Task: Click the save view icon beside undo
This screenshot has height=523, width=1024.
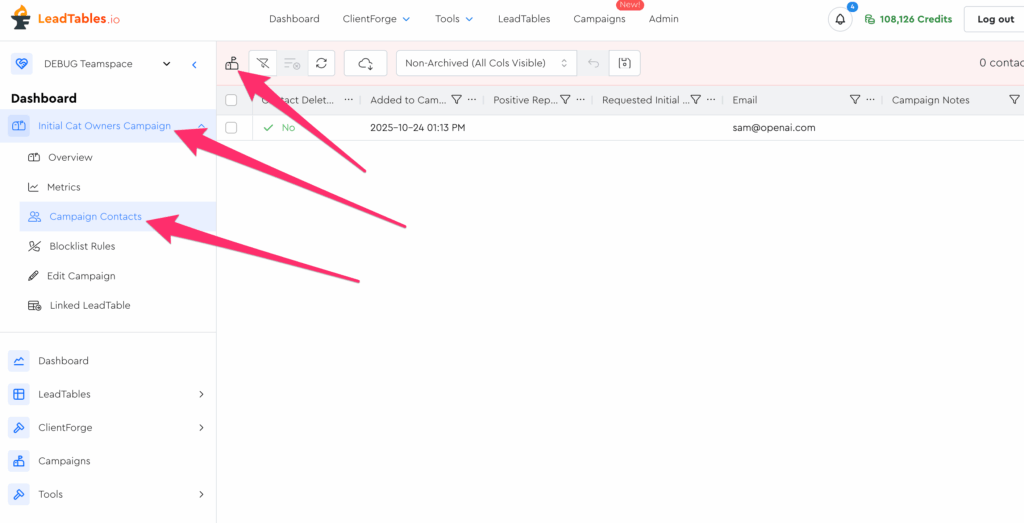Action: (x=625, y=63)
